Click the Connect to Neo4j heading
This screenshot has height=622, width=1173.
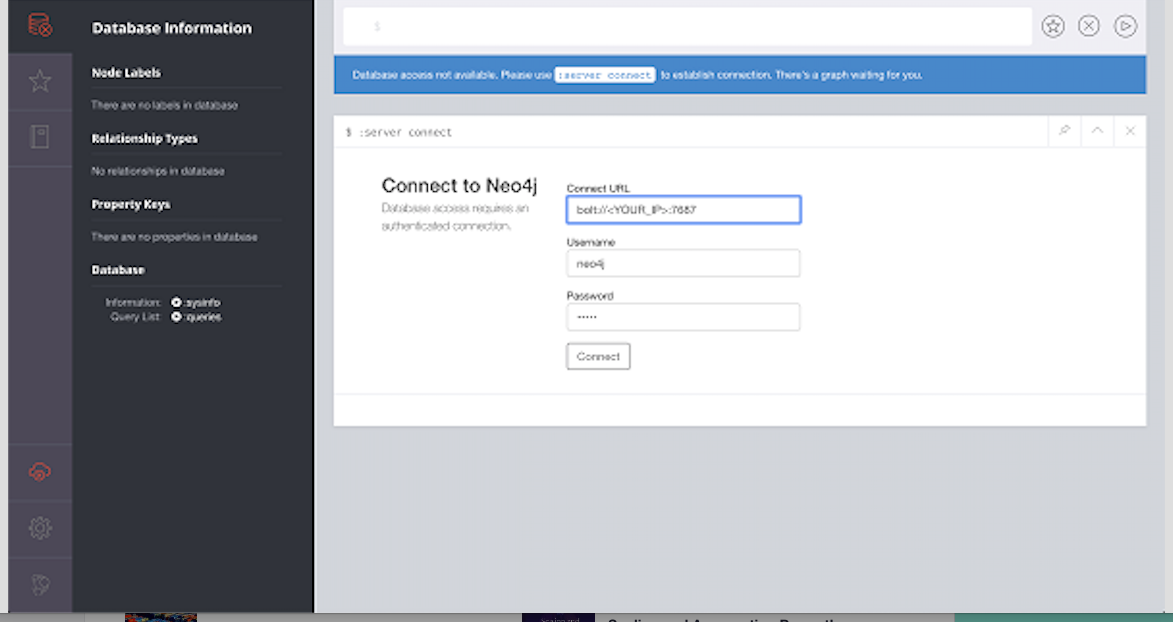pyautogui.click(x=459, y=186)
